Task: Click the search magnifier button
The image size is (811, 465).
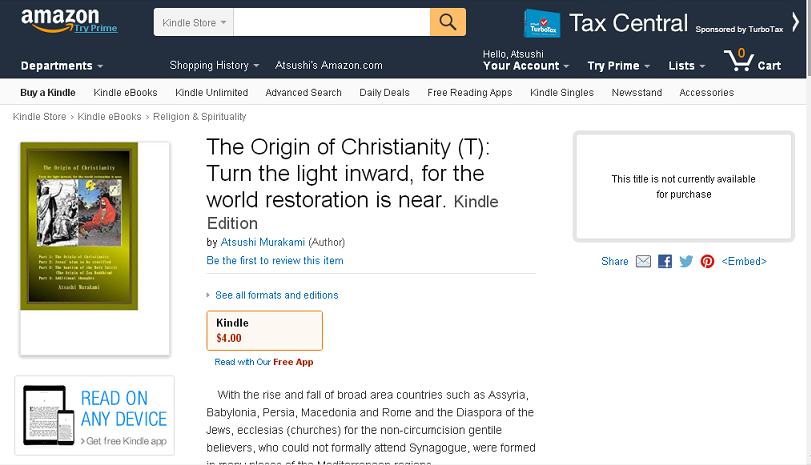Action: pyautogui.click(x=448, y=21)
